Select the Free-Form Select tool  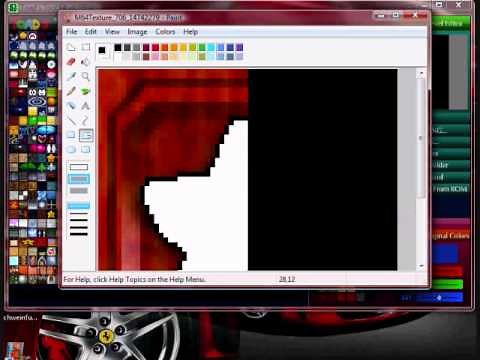[71, 47]
